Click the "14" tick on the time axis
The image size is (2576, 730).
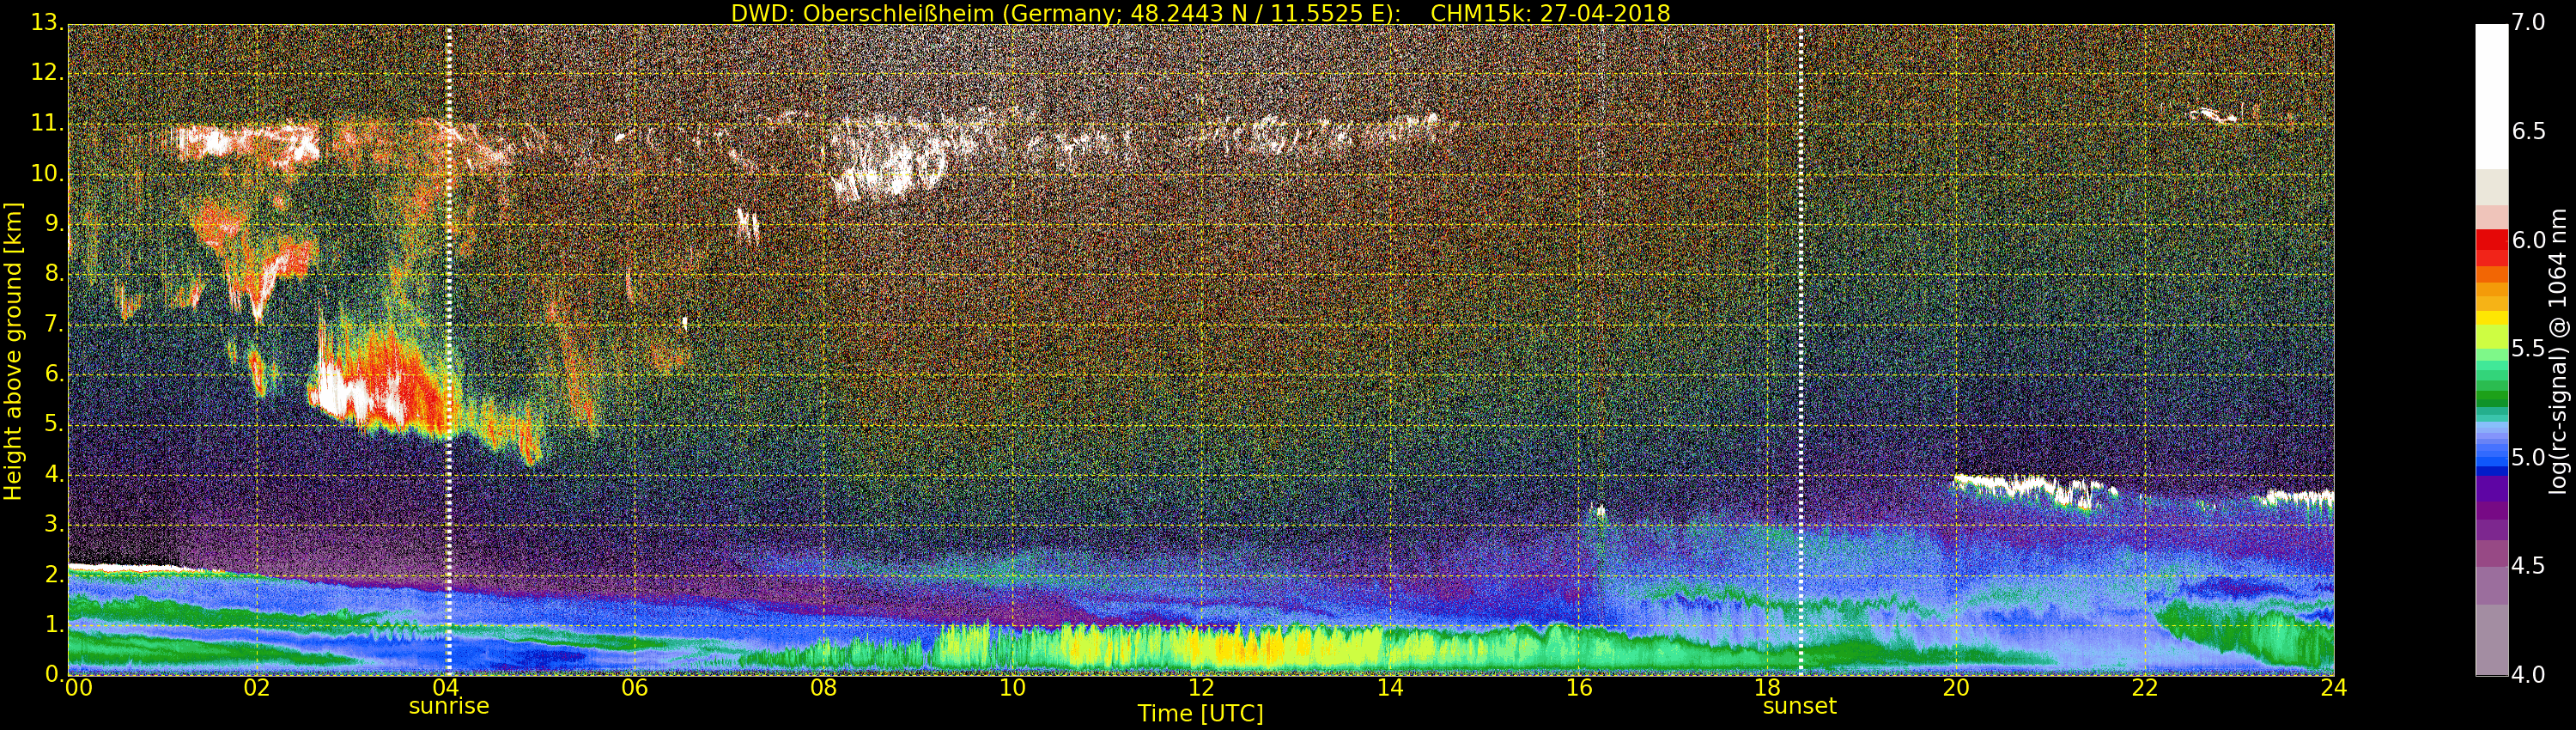pos(1390,688)
